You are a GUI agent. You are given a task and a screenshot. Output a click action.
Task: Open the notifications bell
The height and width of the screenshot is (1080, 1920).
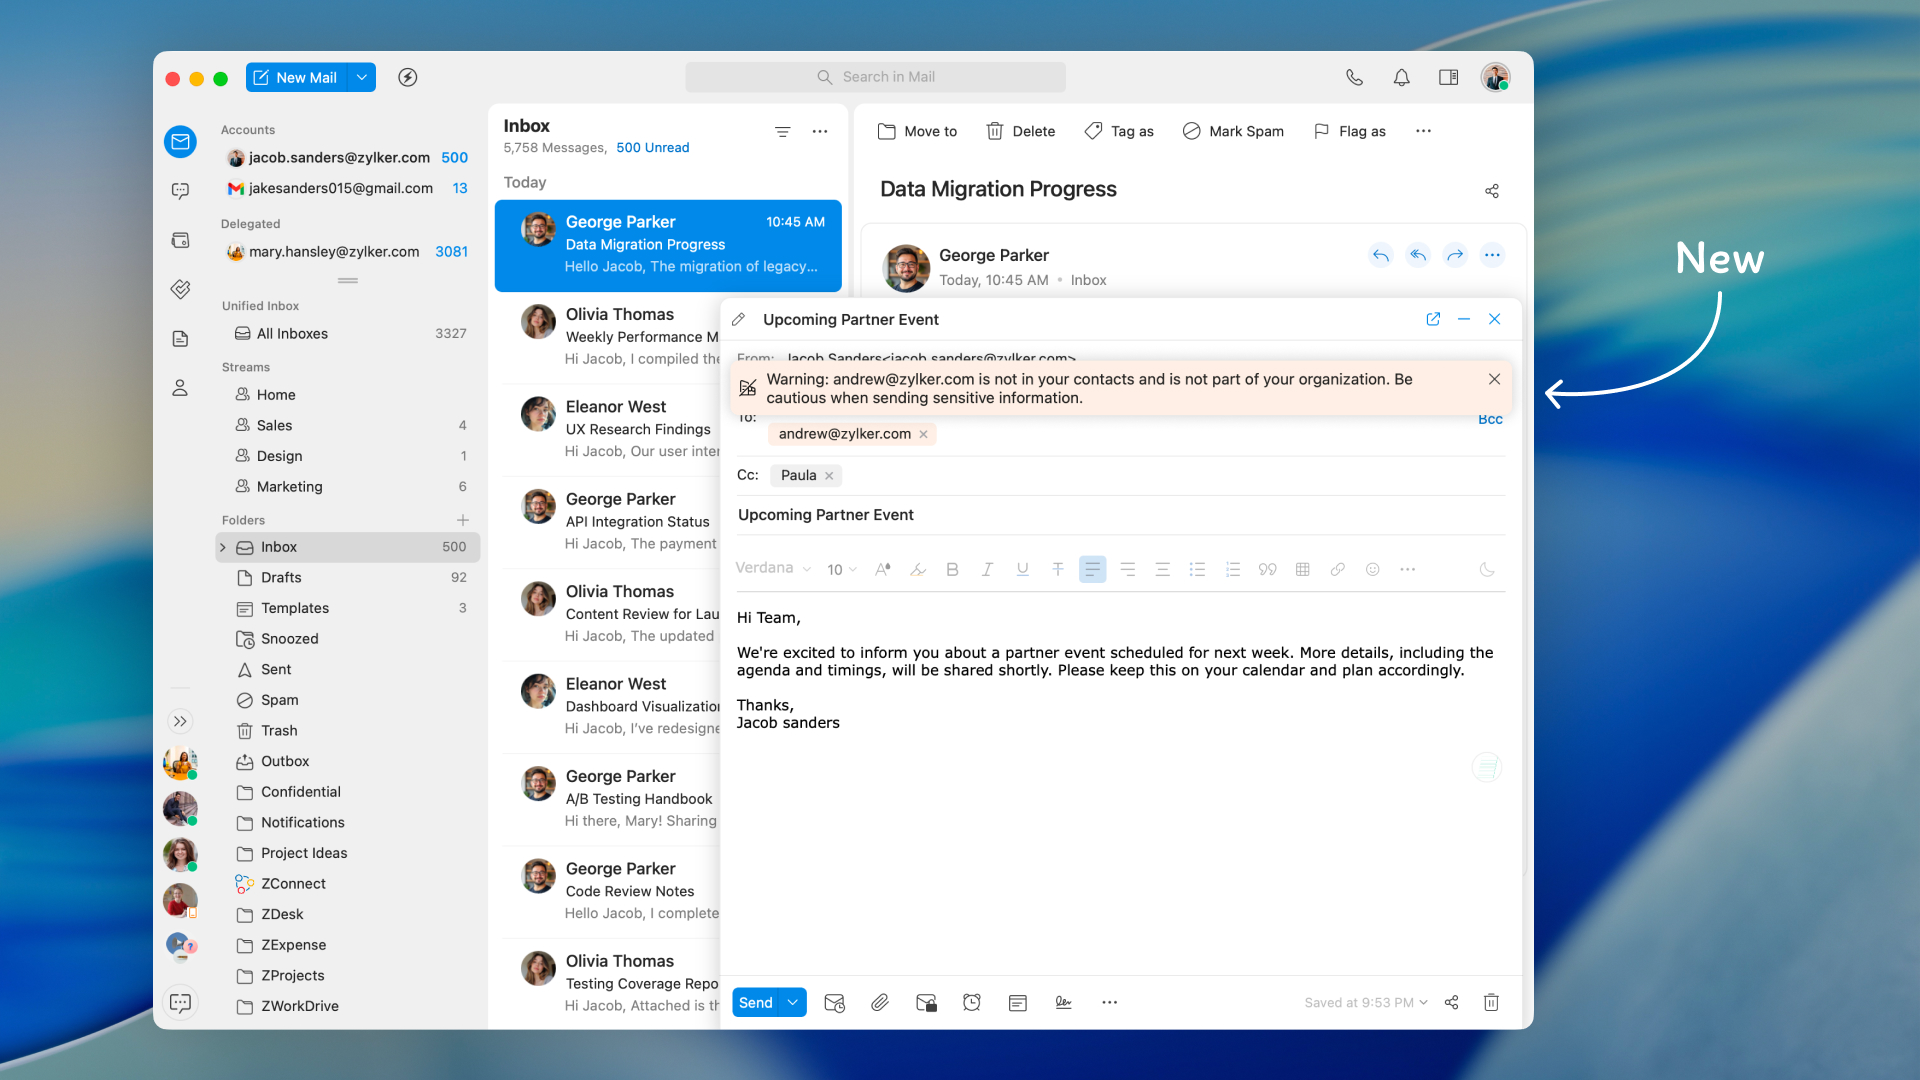point(1401,77)
